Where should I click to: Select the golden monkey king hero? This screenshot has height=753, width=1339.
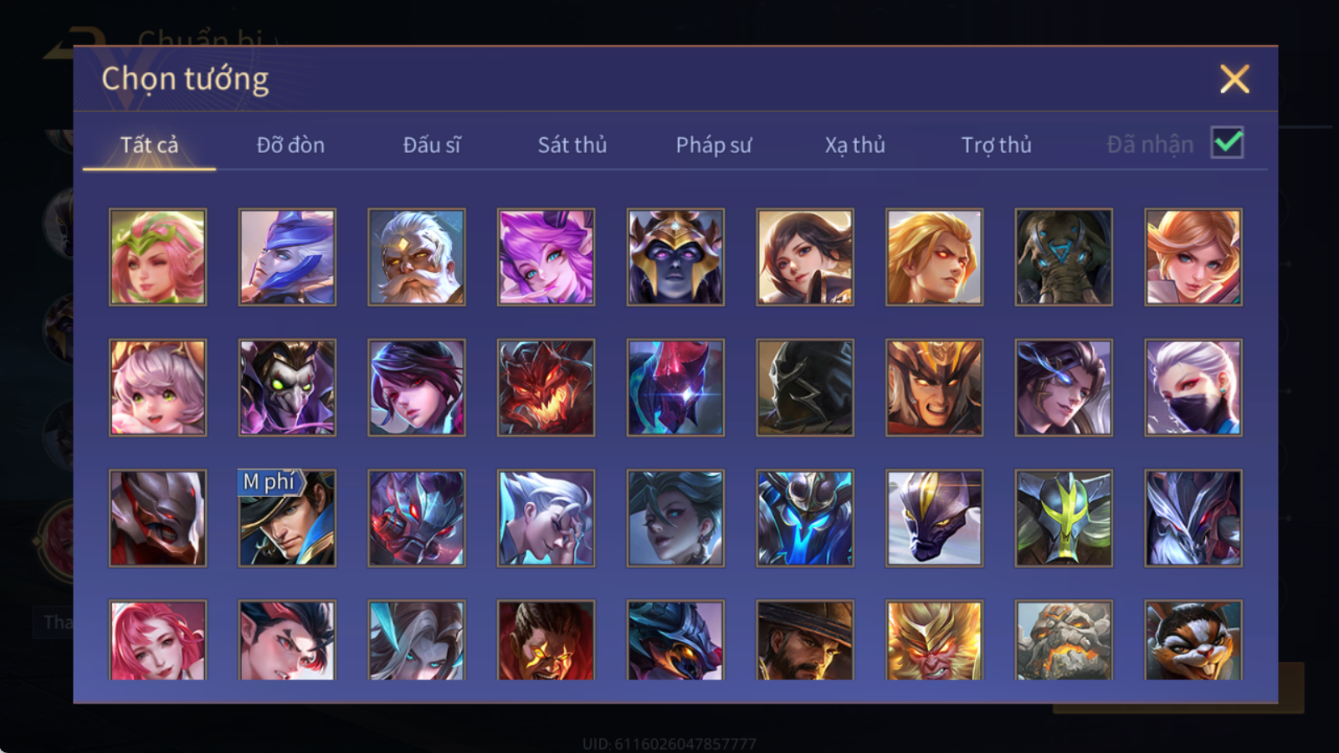coord(935,641)
